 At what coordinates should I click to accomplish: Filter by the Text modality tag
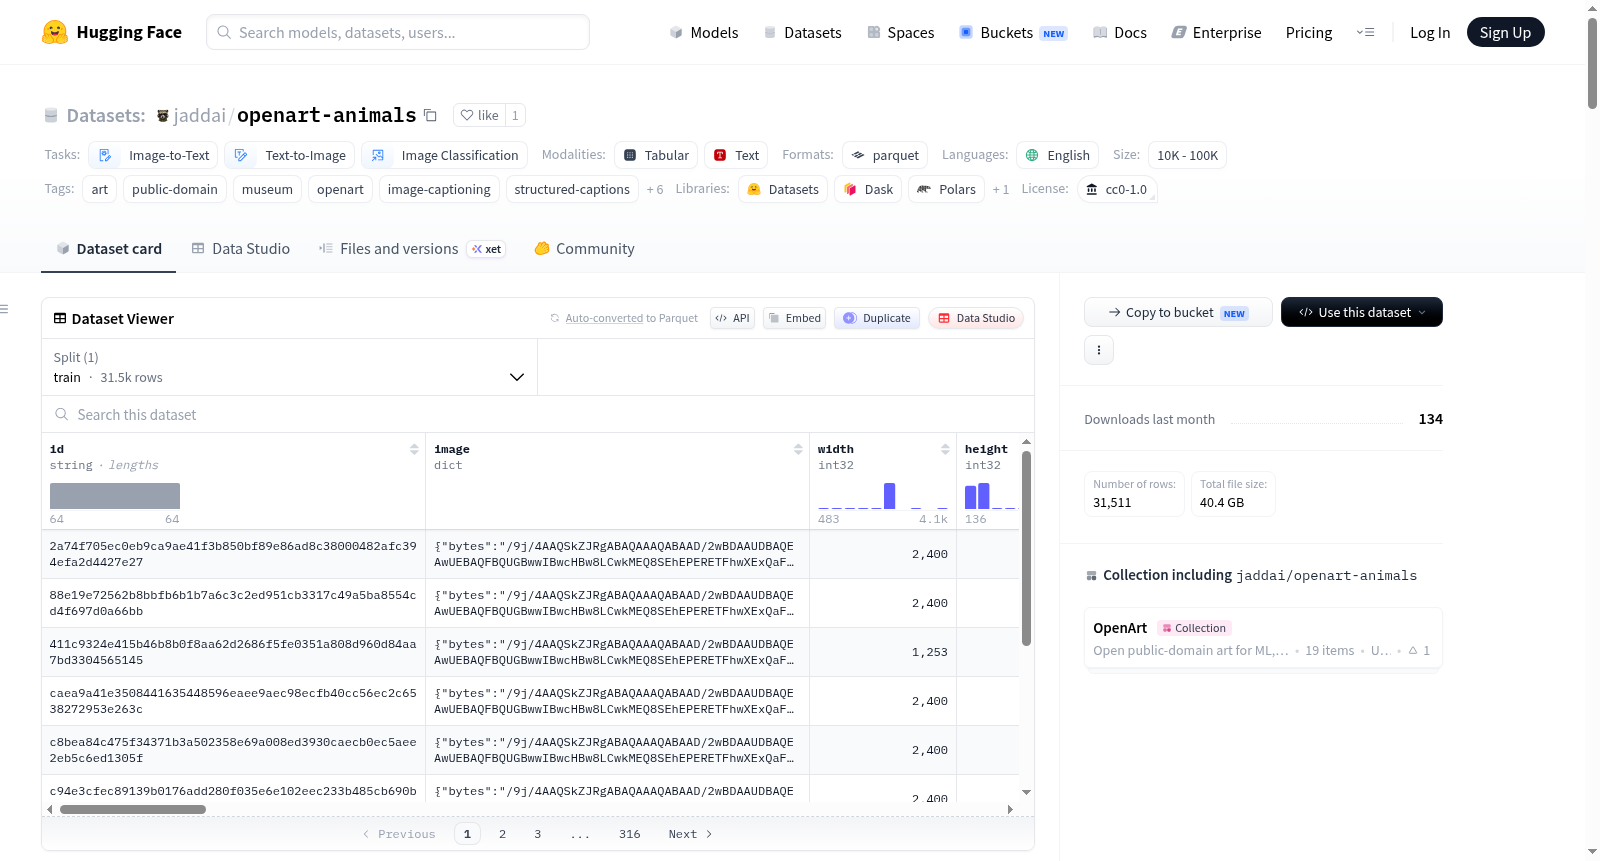click(736, 155)
